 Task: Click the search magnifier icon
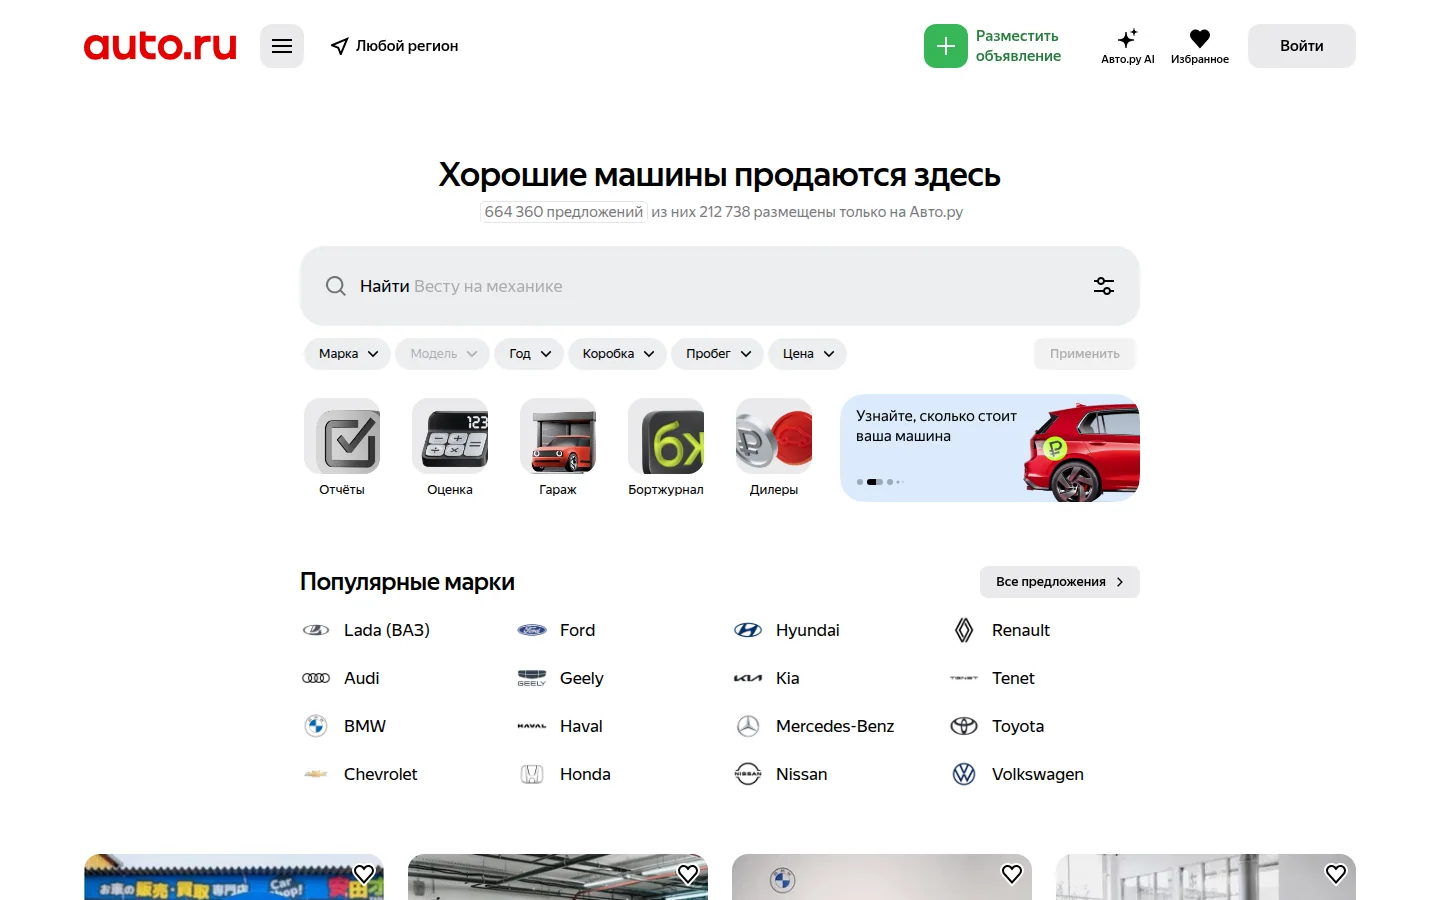pos(336,286)
